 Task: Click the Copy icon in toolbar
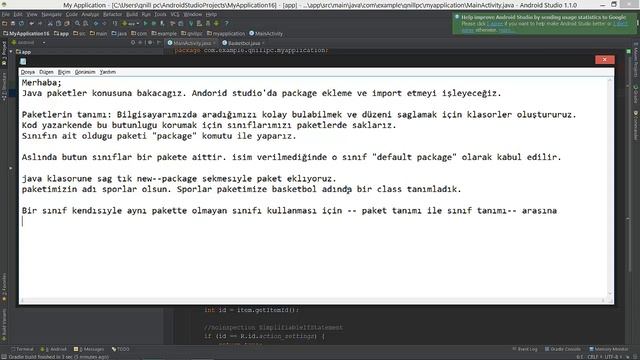58,23
